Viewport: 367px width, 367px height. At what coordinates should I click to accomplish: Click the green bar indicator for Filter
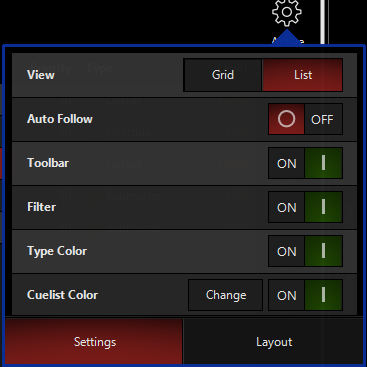pos(323,207)
